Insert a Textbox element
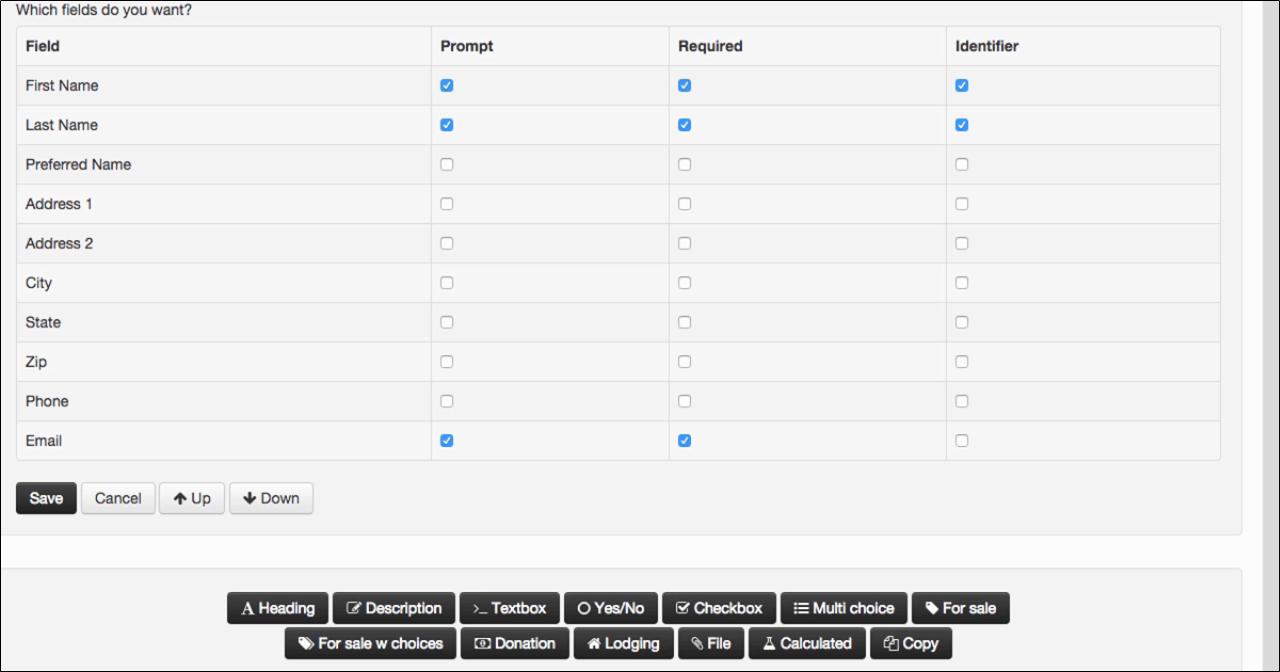Screen dimensions: 1280x672 tap(510, 608)
